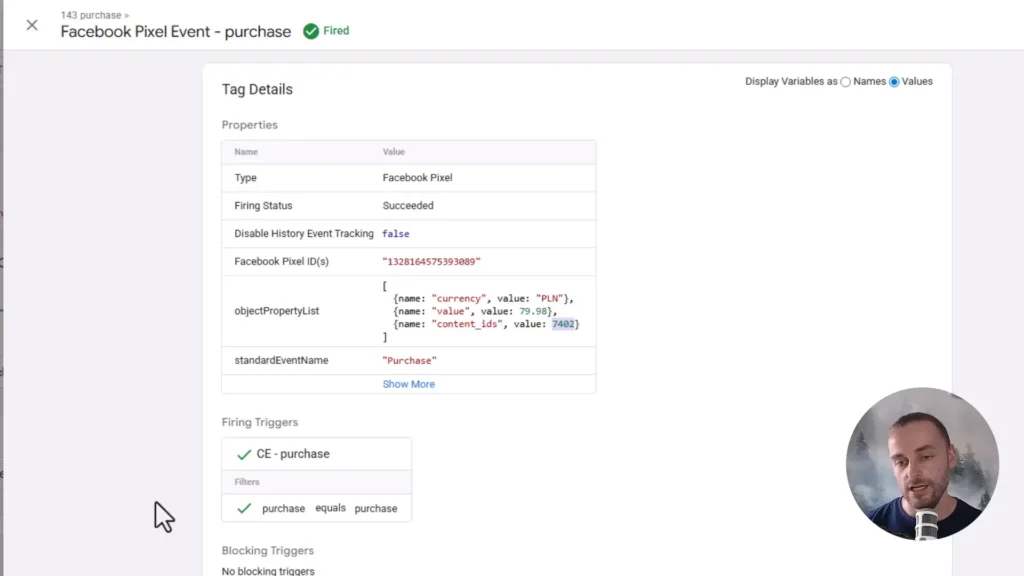
Task: Select the Values radio button
Action: click(x=894, y=82)
